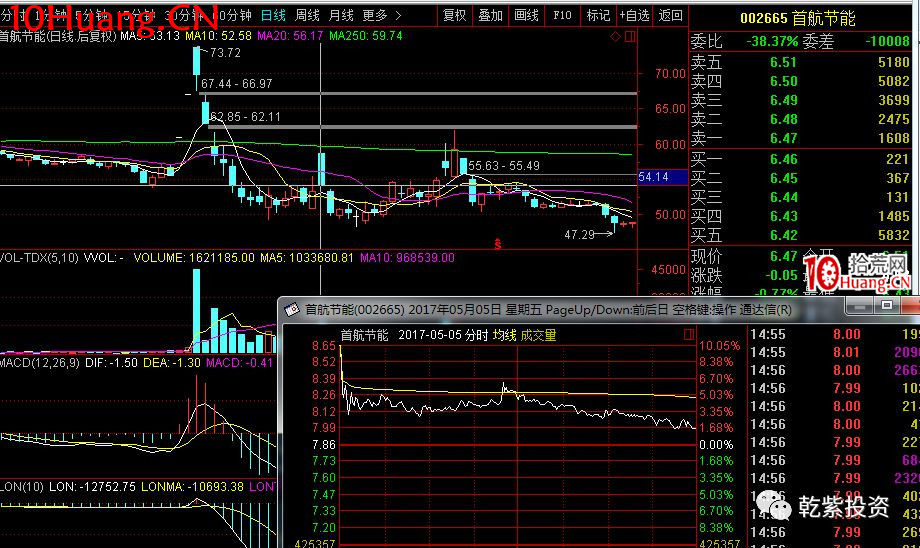Maximize the 首航节能 intraday popup window
This screenshot has width=920, height=548.
(887, 306)
